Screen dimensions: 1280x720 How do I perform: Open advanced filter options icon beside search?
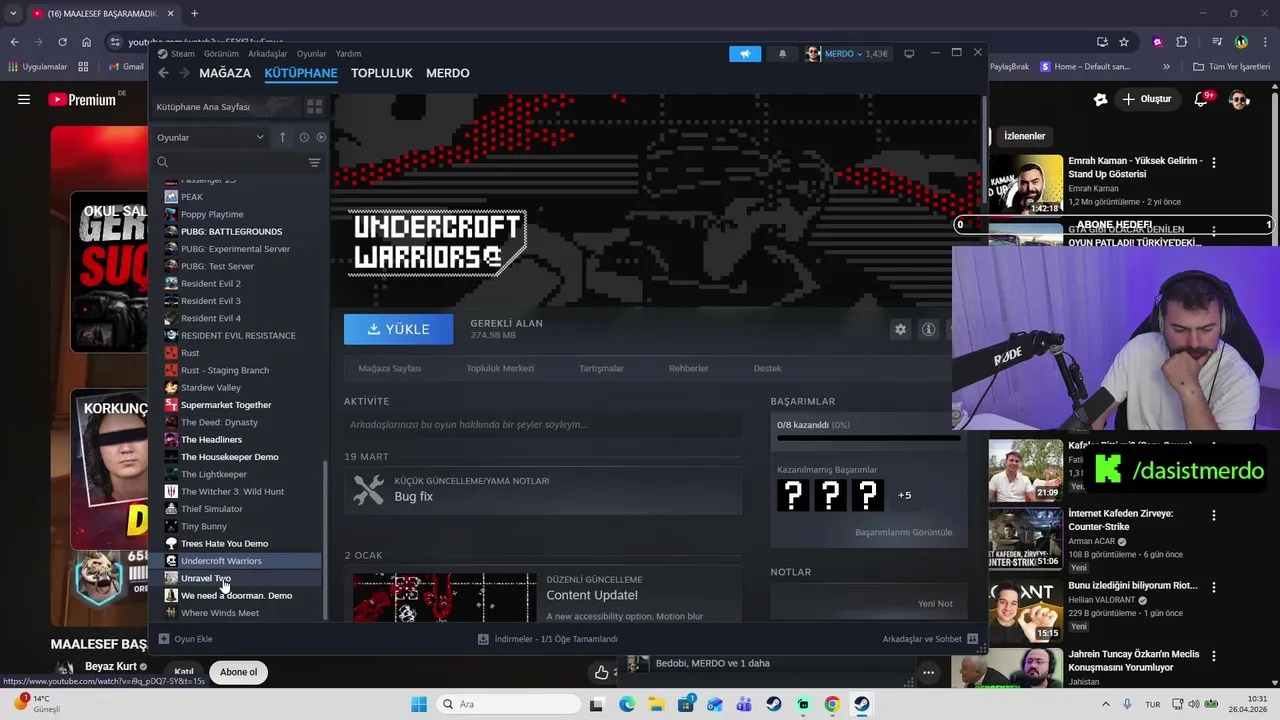click(x=314, y=162)
